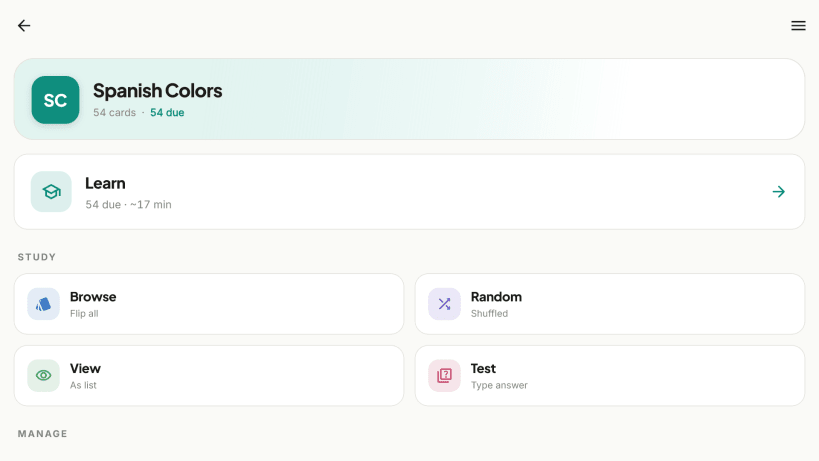
Task: Start Random shuffled study
Action: [x=610, y=304]
